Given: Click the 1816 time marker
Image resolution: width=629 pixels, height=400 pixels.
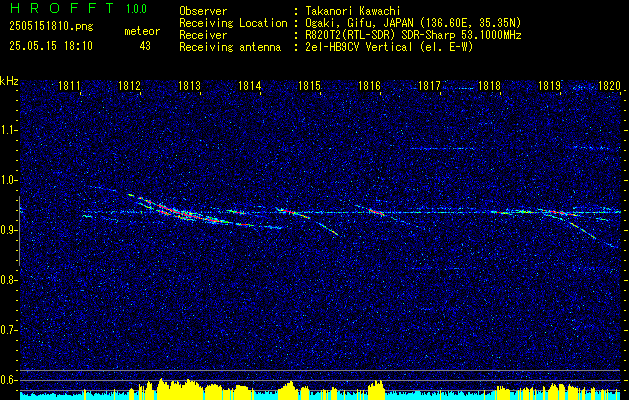Looking at the screenshot, I should tap(369, 85).
